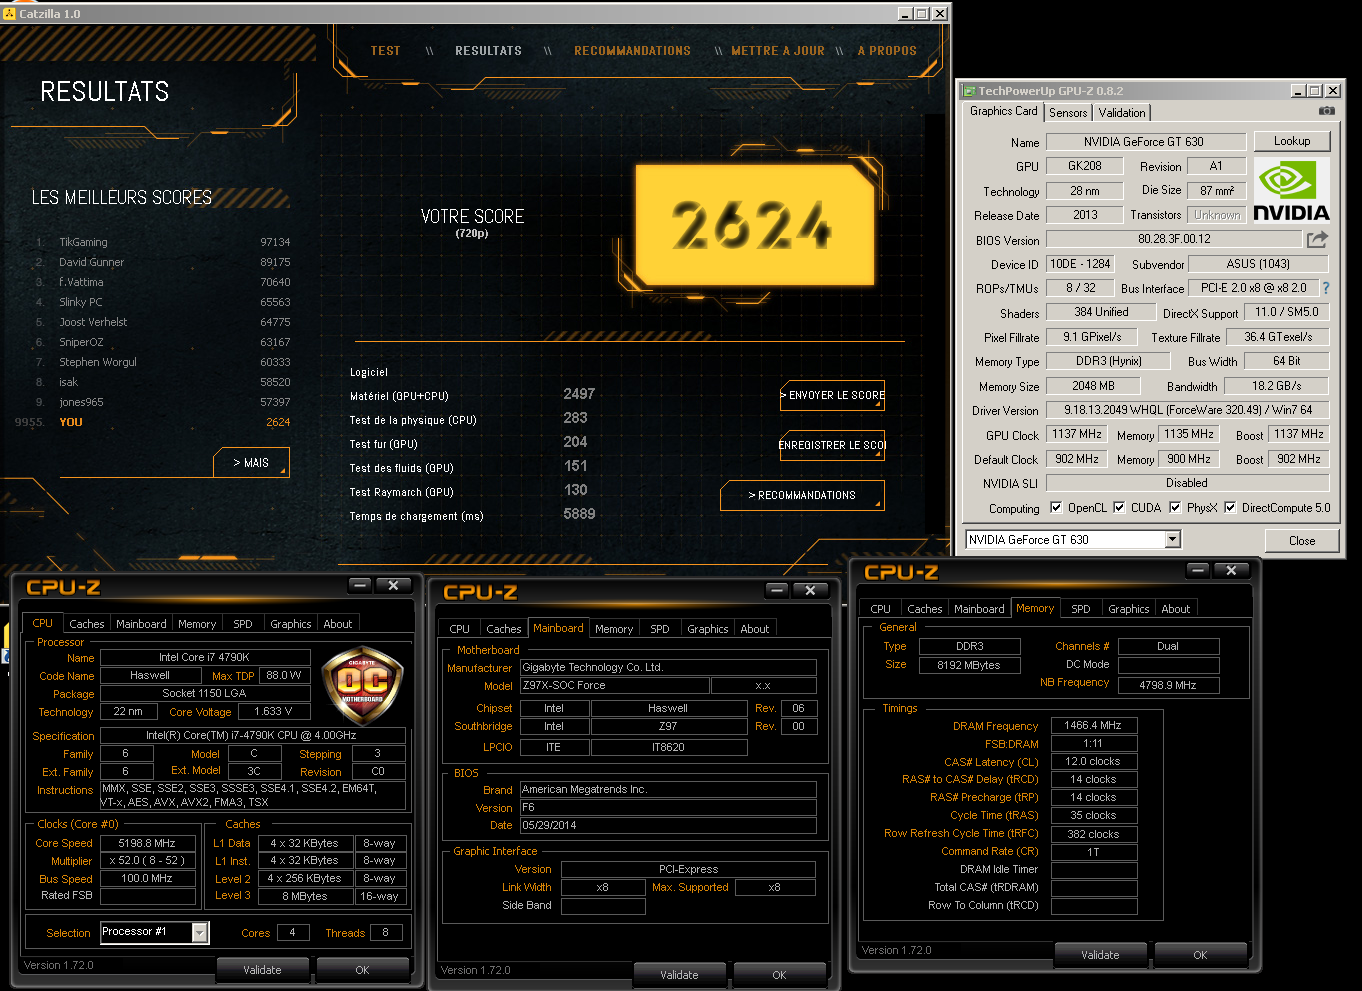Image resolution: width=1362 pixels, height=991 pixels.
Task: Click the Temps de chargement value 5889
Action: [579, 514]
